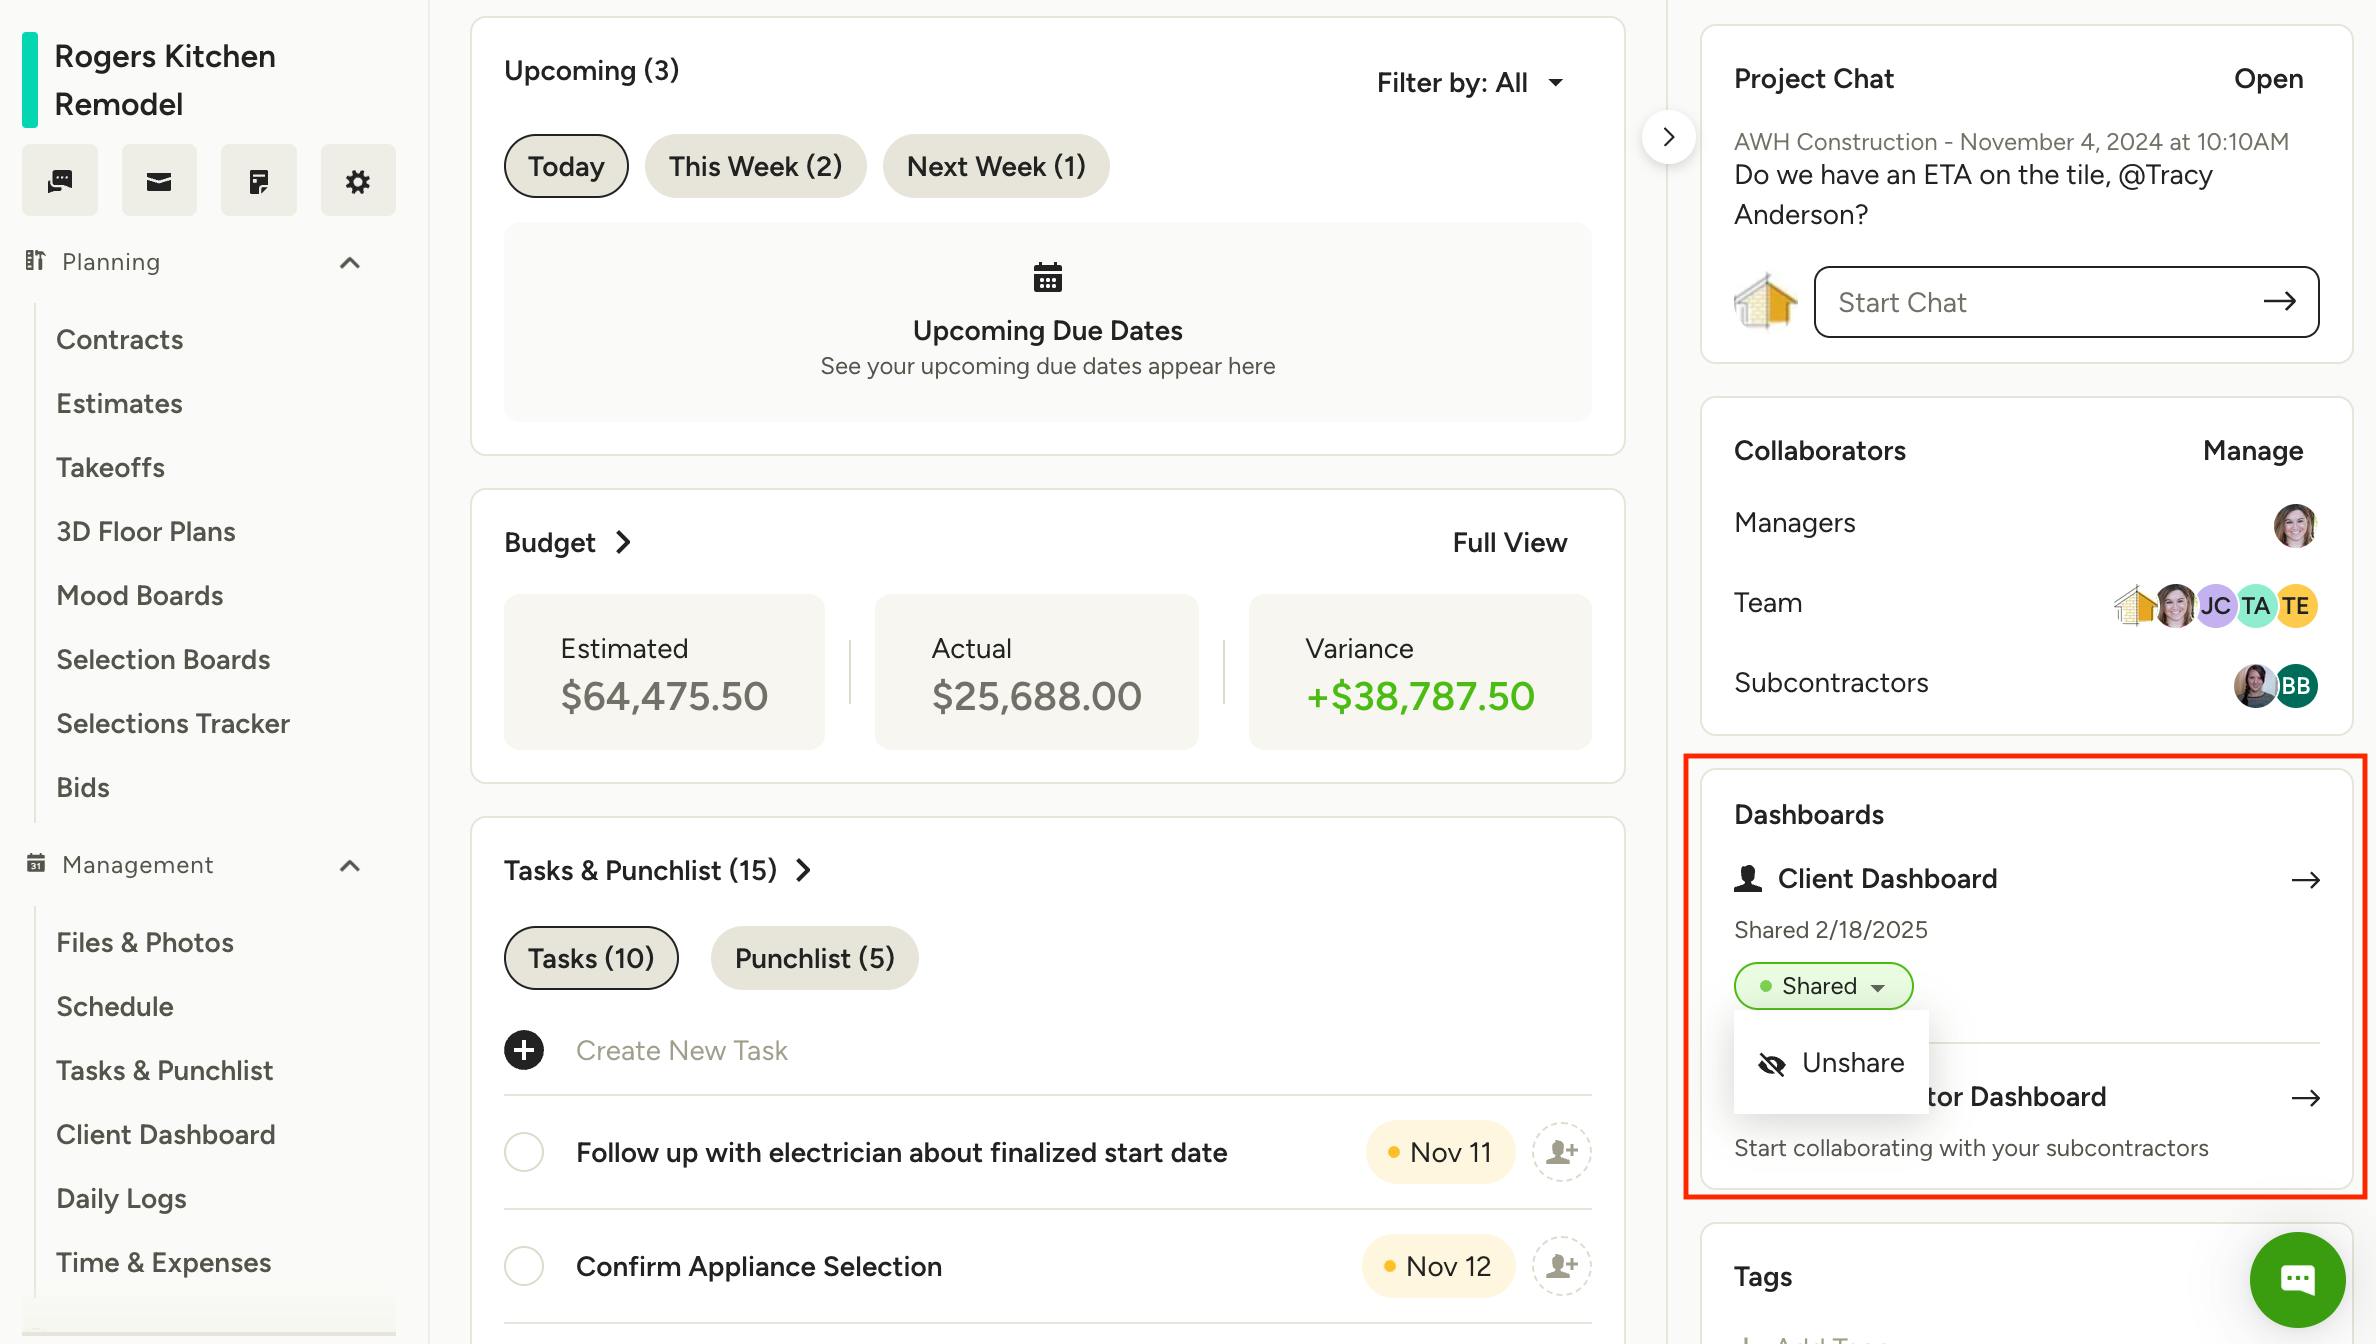Click Manage collaborators link
The width and height of the screenshot is (2376, 1344).
(x=2252, y=451)
